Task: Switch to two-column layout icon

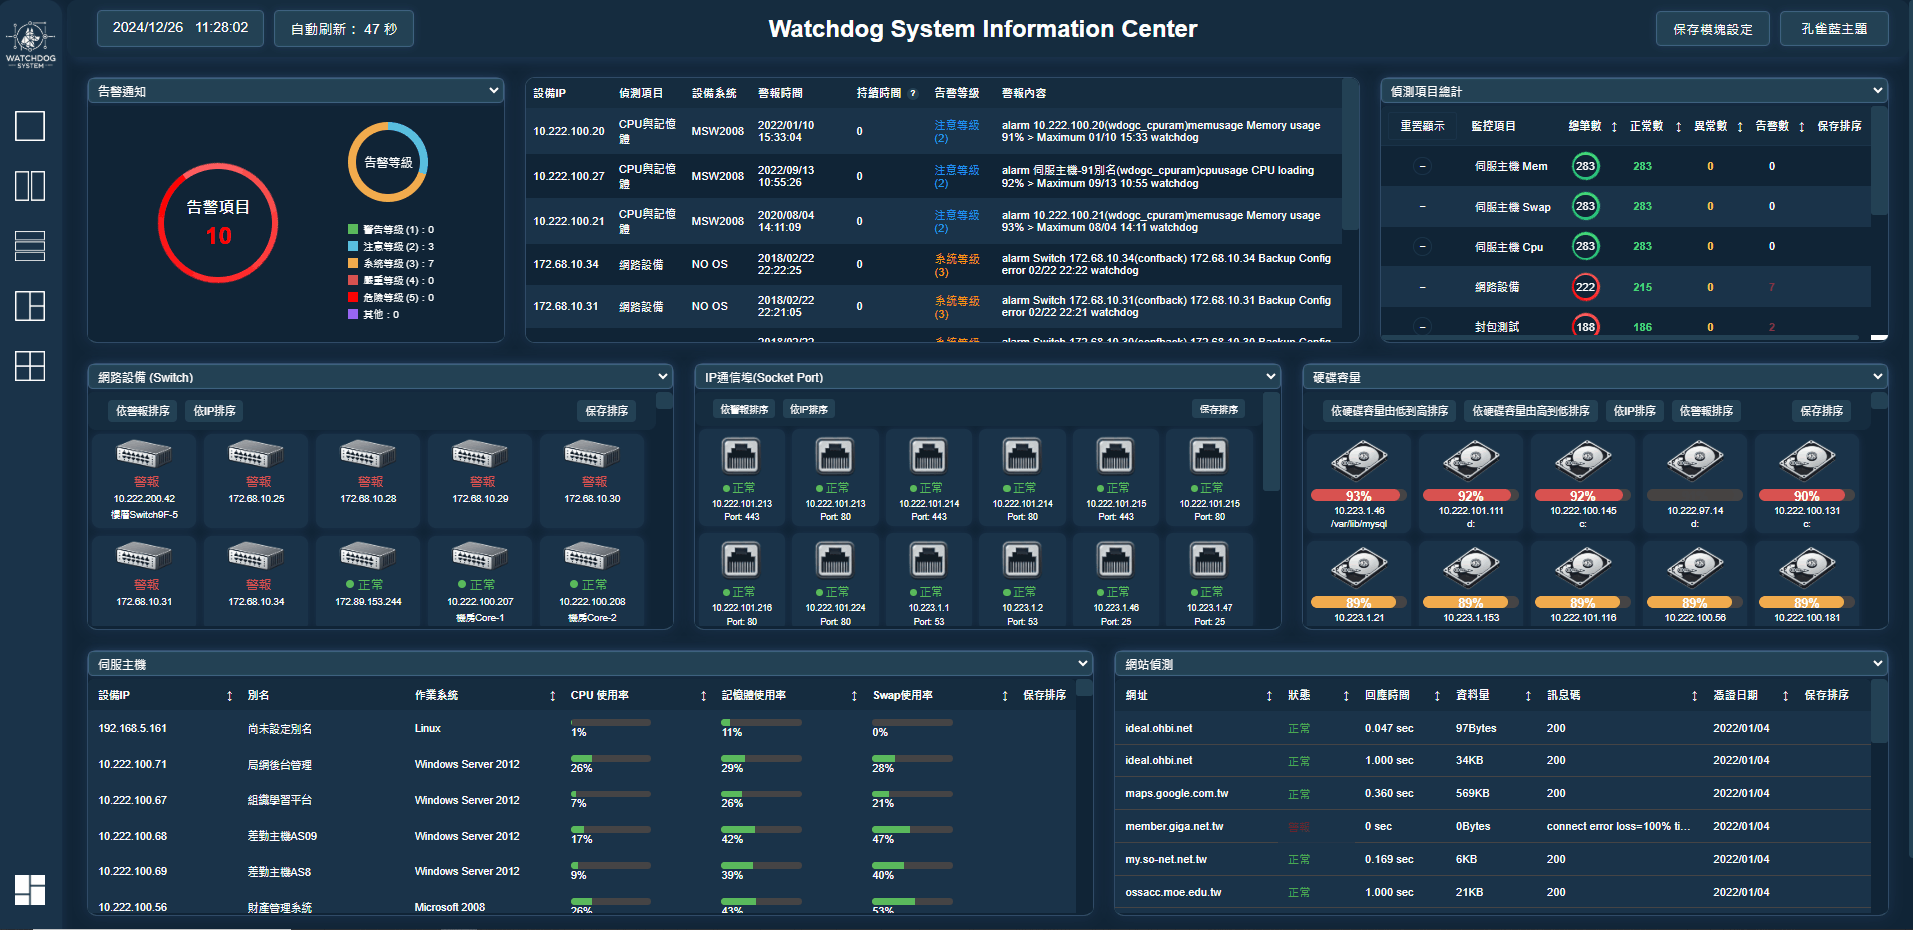Action: 30,186
